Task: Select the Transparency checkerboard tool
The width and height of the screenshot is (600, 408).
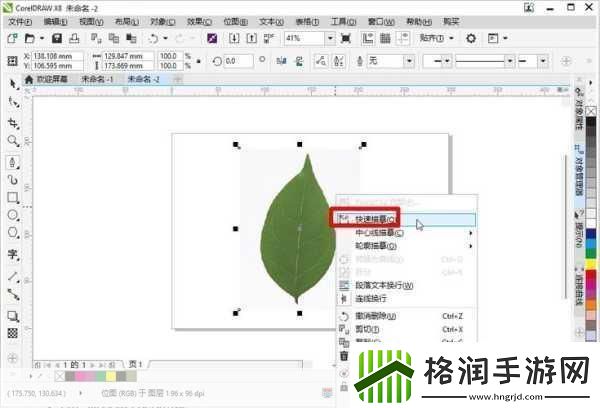Action: (x=13, y=333)
